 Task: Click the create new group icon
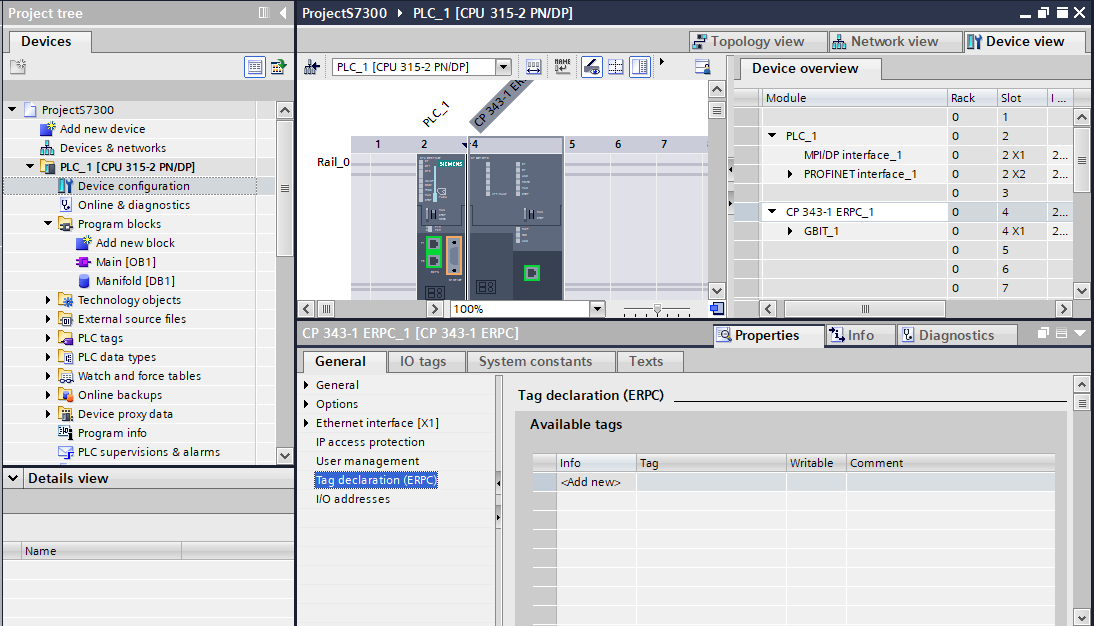pyautogui.click(x=17, y=67)
